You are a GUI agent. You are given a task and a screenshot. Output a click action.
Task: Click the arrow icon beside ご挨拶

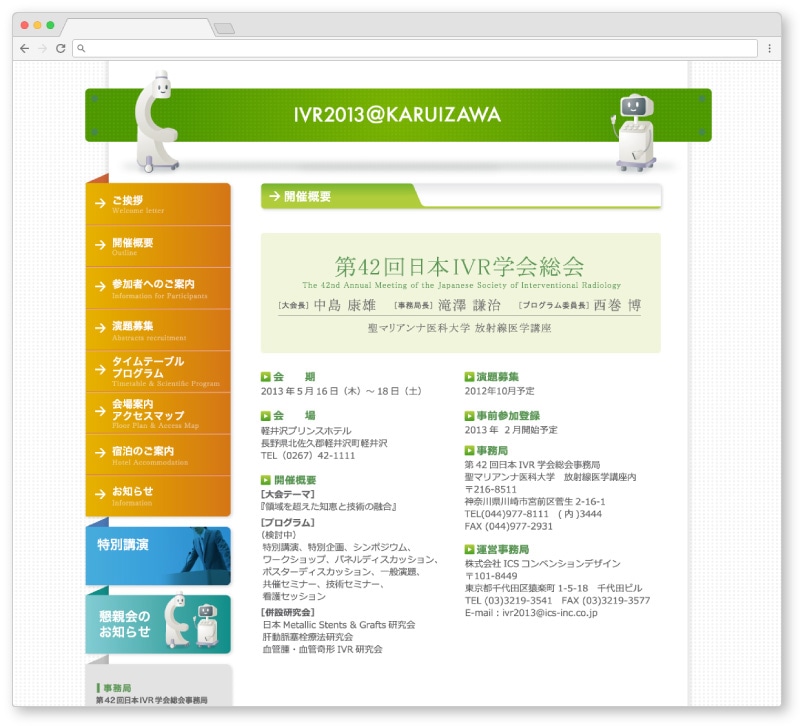tap(100, 204)
